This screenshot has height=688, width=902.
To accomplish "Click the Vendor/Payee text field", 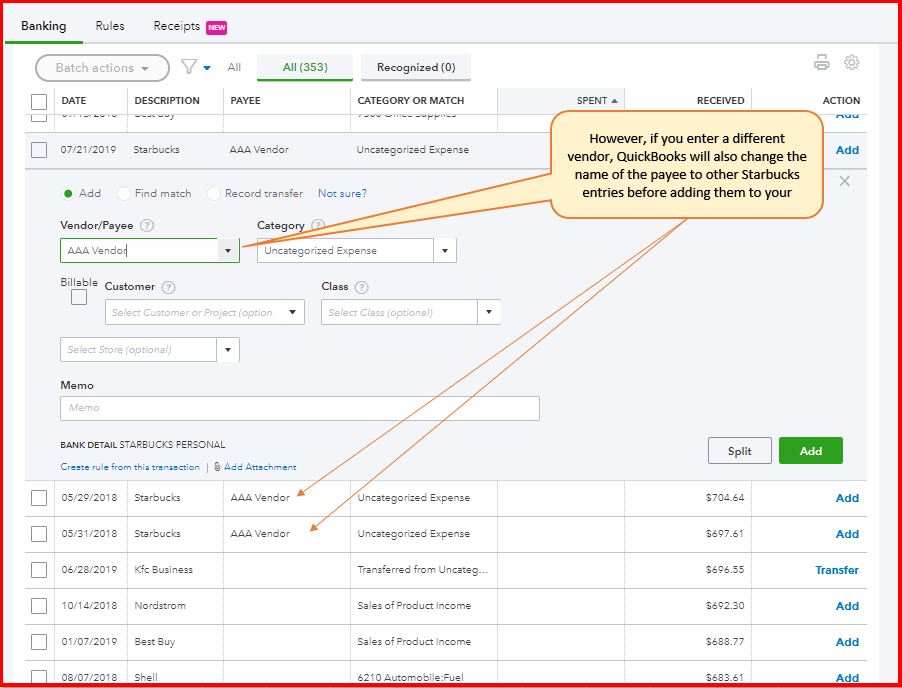I will (x=139, y=251).
